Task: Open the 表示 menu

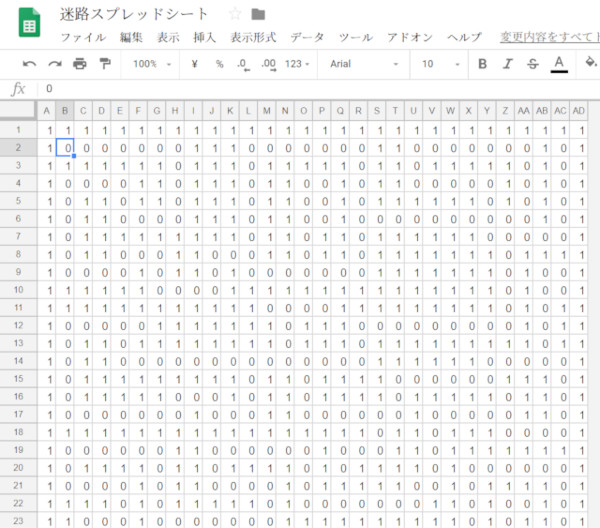Action: 168,37
